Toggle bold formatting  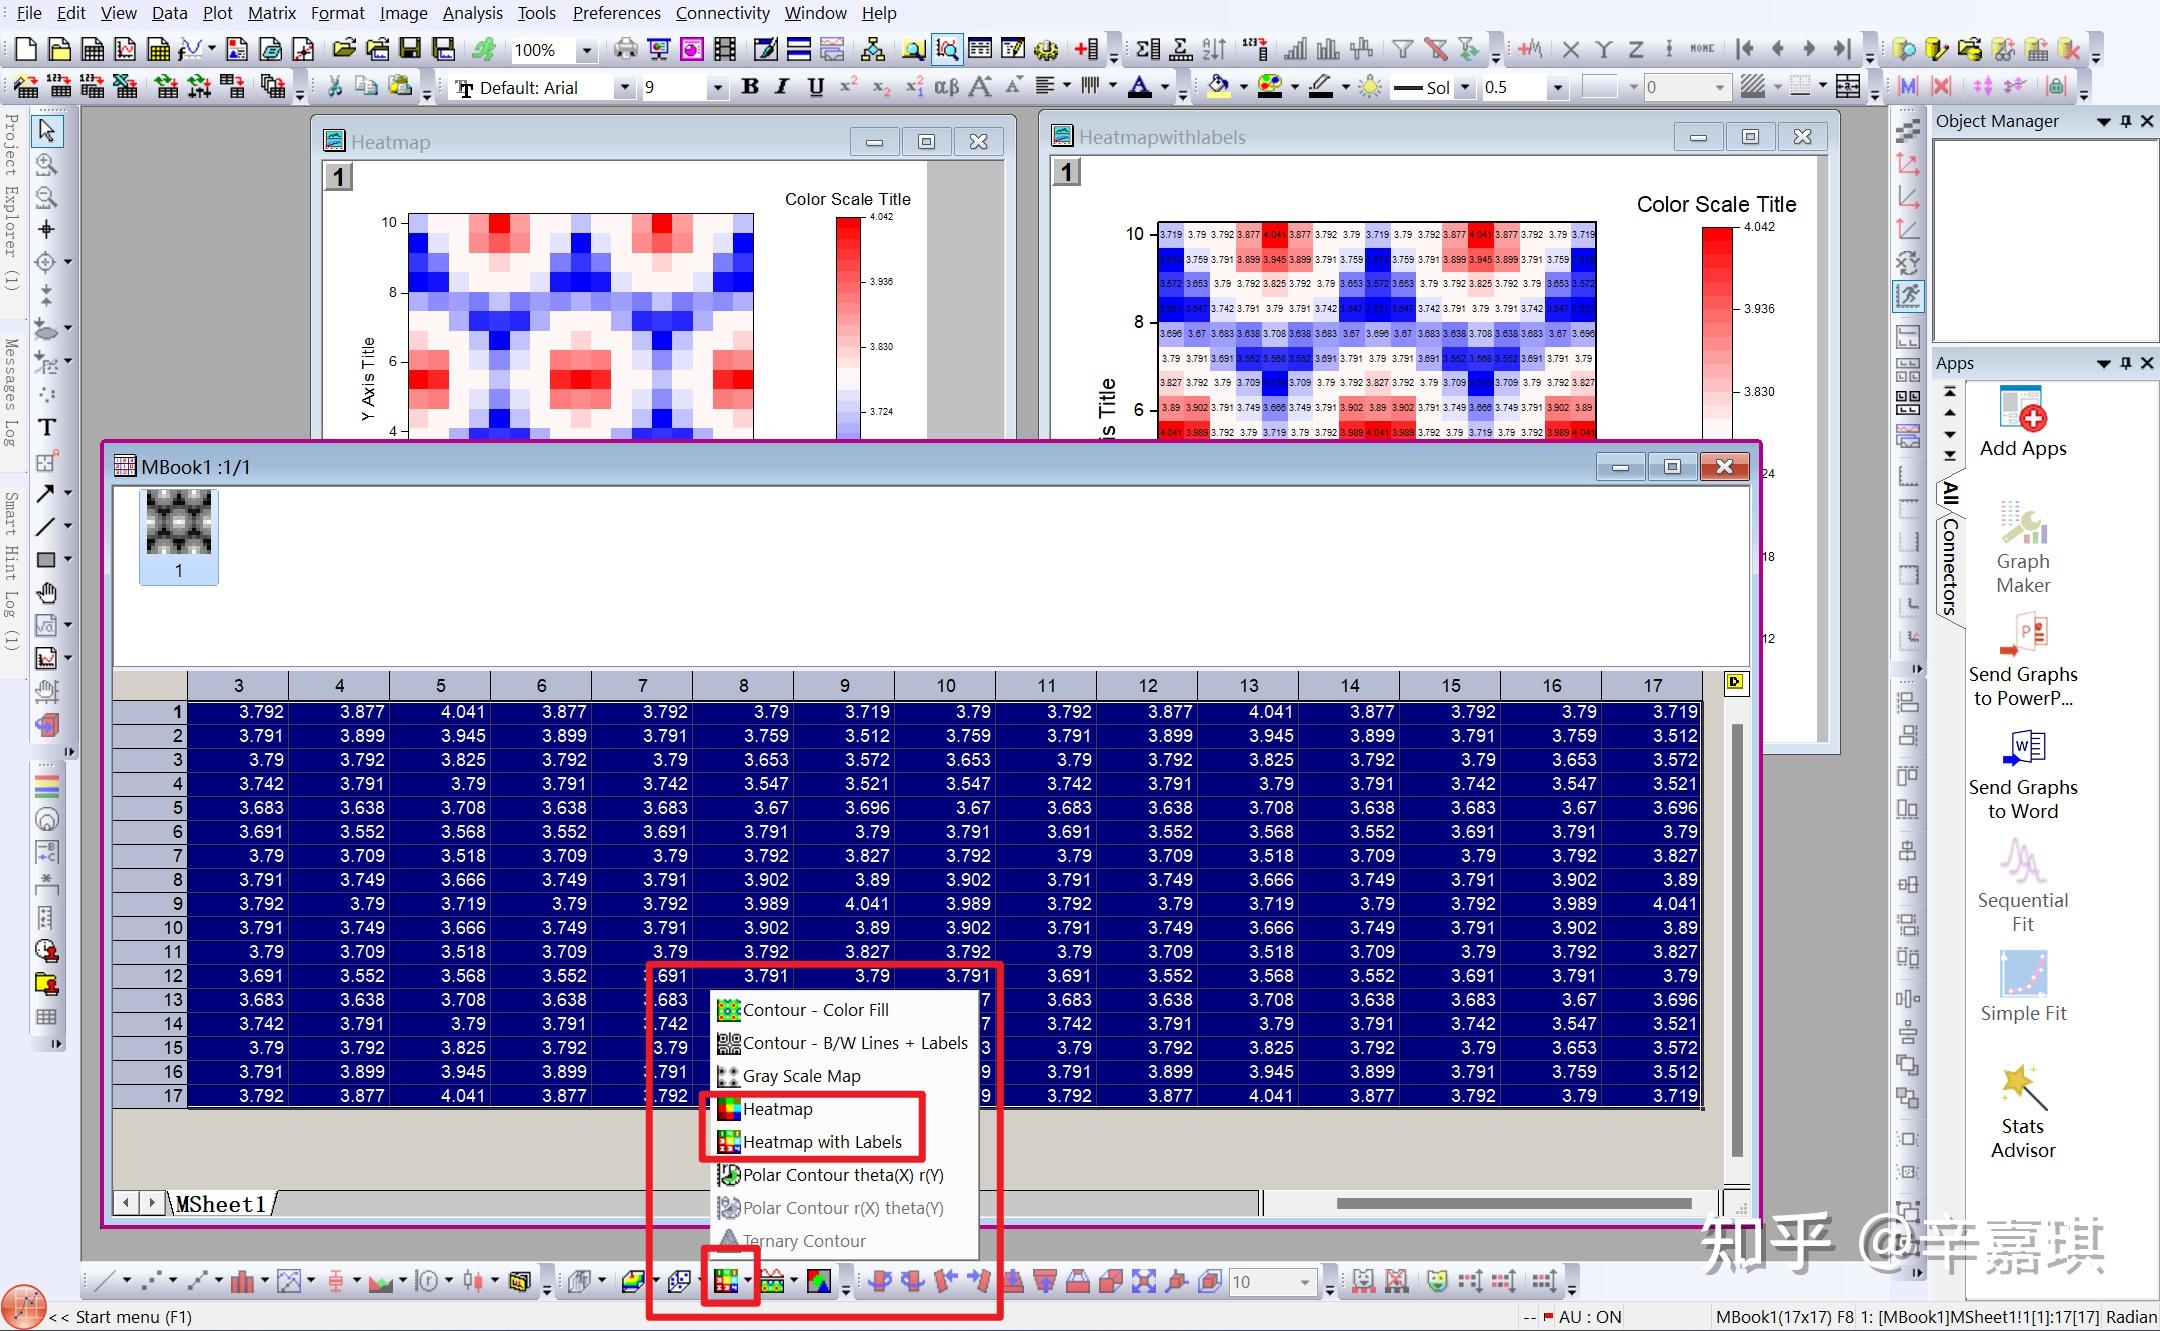pyautogui.click(x=751, y=87)
